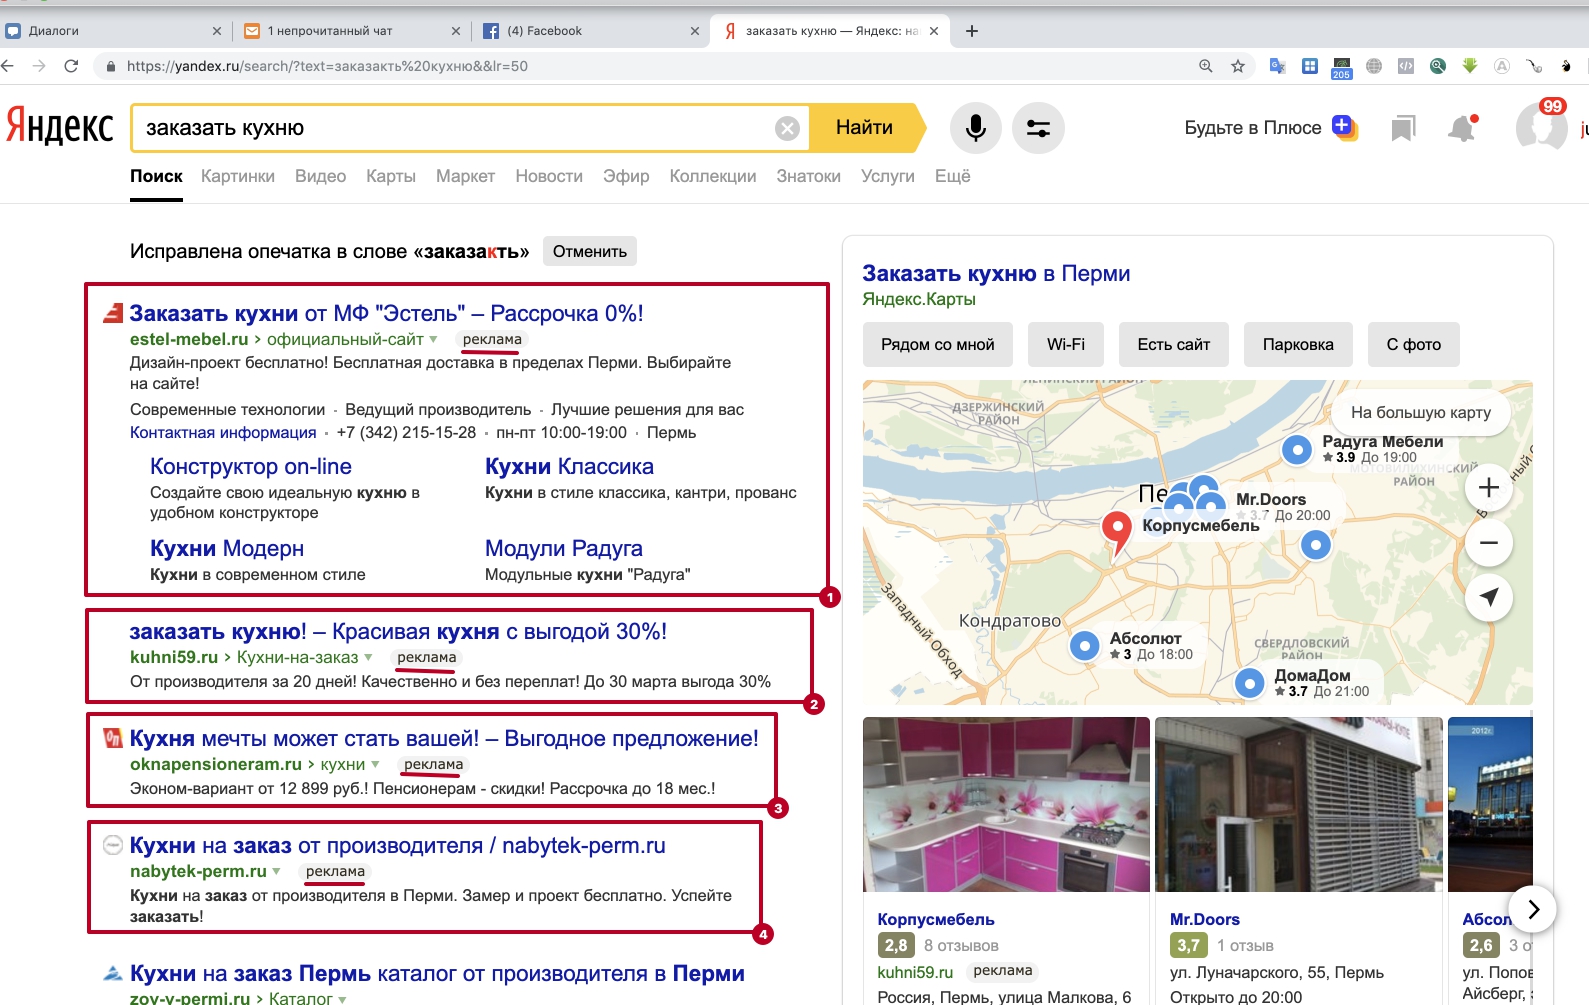Screen dimensions: 1589x1005
Task: Expand kuhni59.ru result dropdown arrow
Action: (368, 658)
